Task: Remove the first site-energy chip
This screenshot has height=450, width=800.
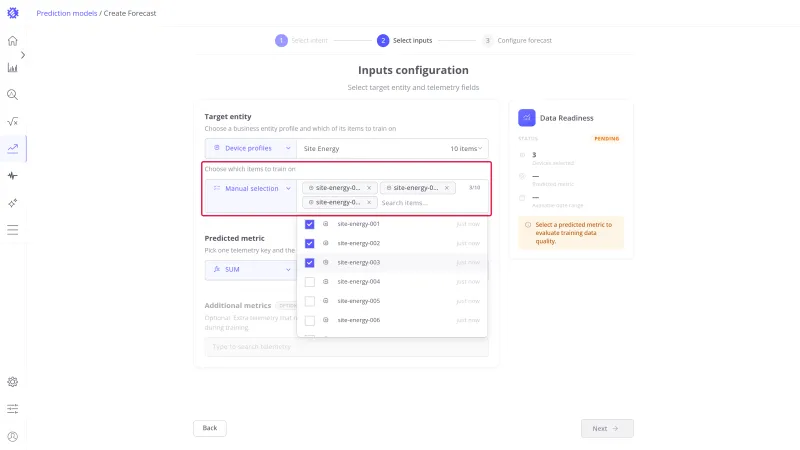Action: coord(369,188)
